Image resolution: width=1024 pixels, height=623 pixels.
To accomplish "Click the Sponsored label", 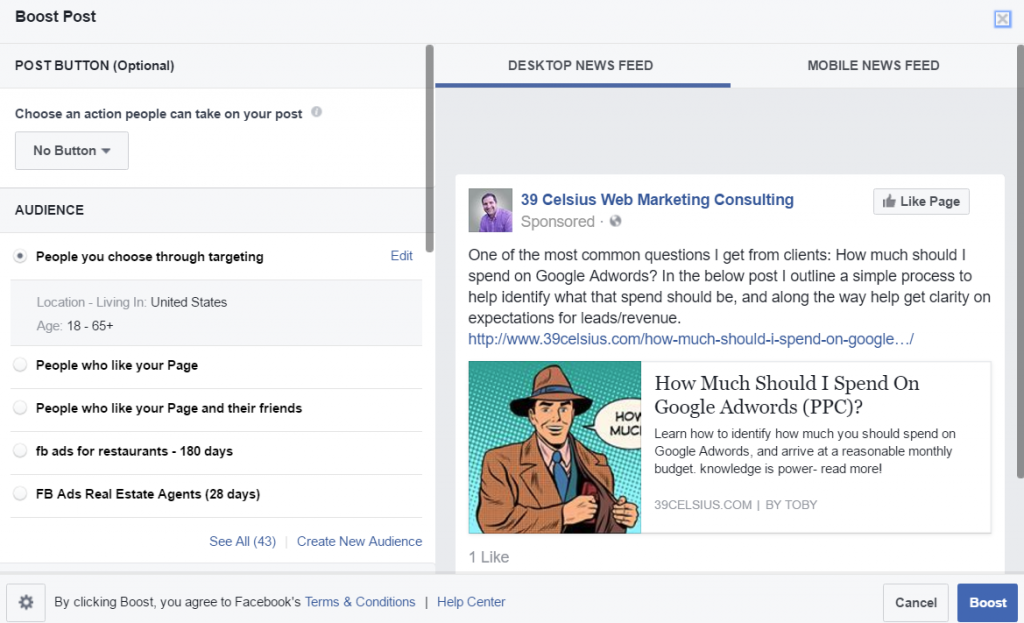I will coord(557,222).
